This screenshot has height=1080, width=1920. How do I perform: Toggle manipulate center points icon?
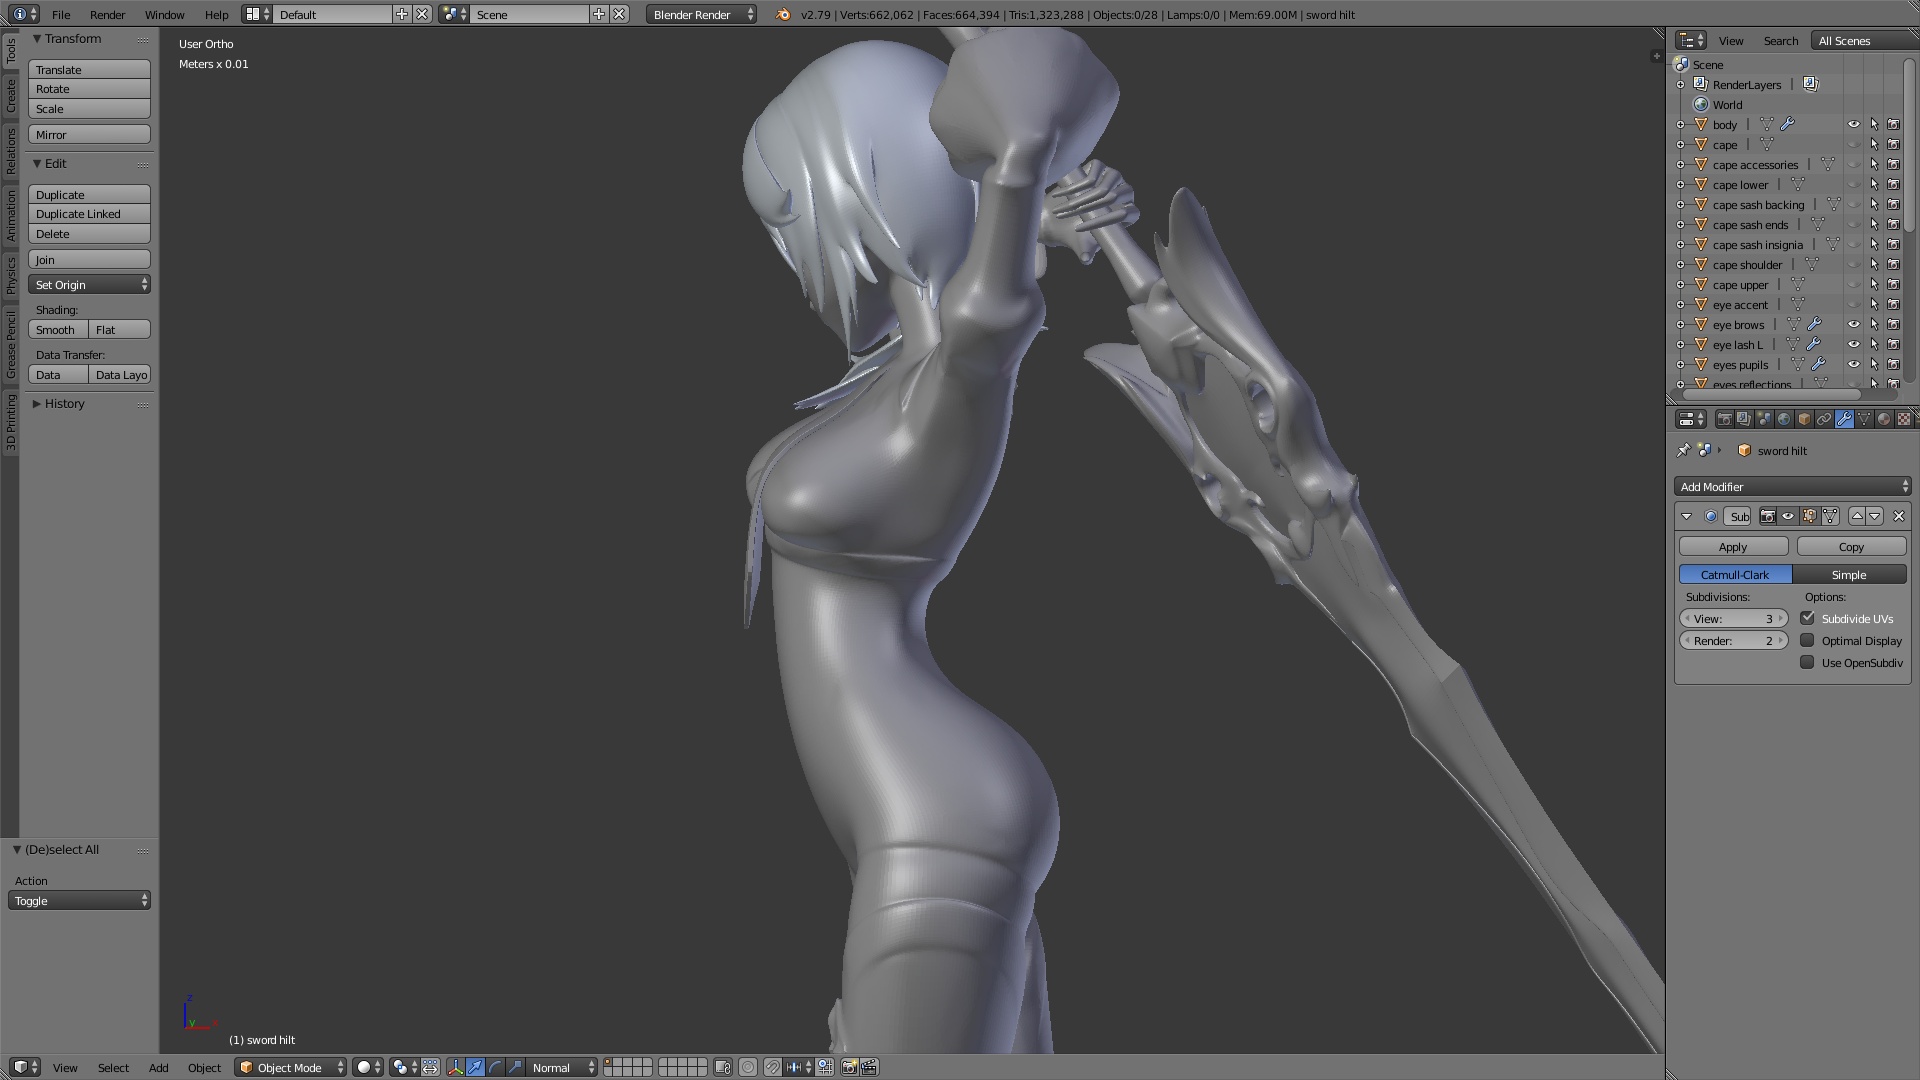430,1067
